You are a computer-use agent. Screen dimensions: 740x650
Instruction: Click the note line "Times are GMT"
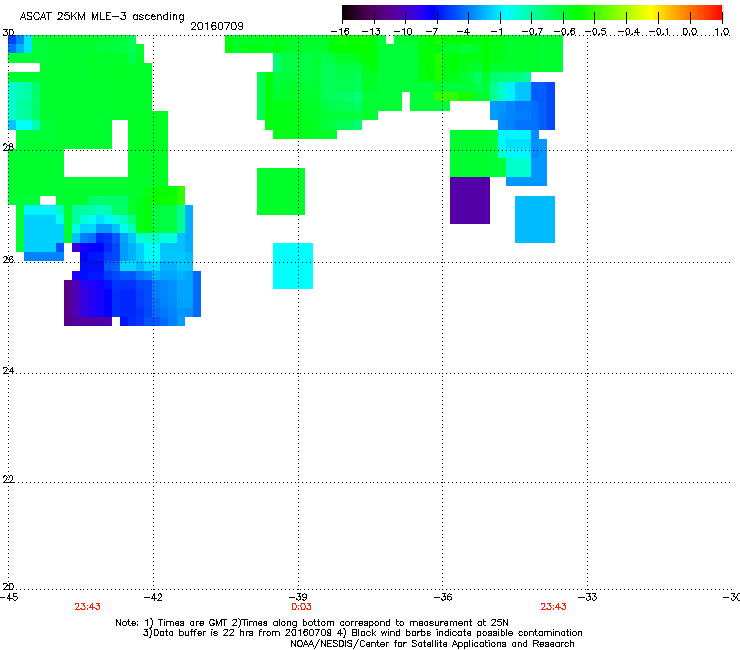click(x=312, y=623)
